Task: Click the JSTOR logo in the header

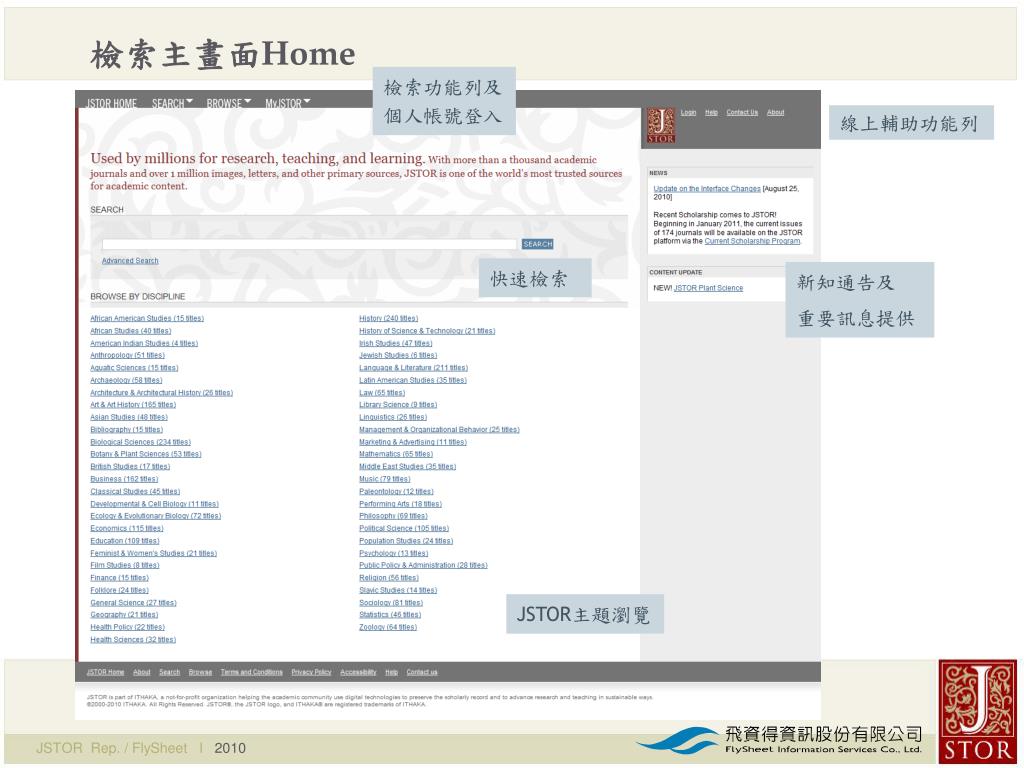Action: click(x=660, y=125)
